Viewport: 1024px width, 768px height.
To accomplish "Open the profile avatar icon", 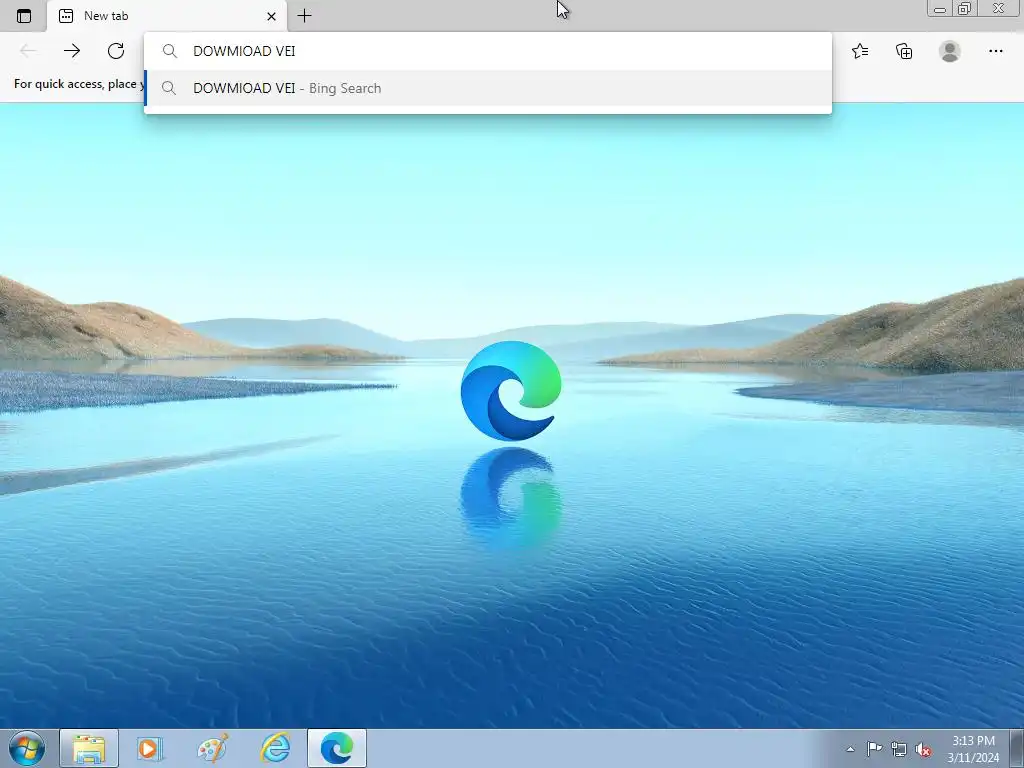I will click(x=950, y=51).
